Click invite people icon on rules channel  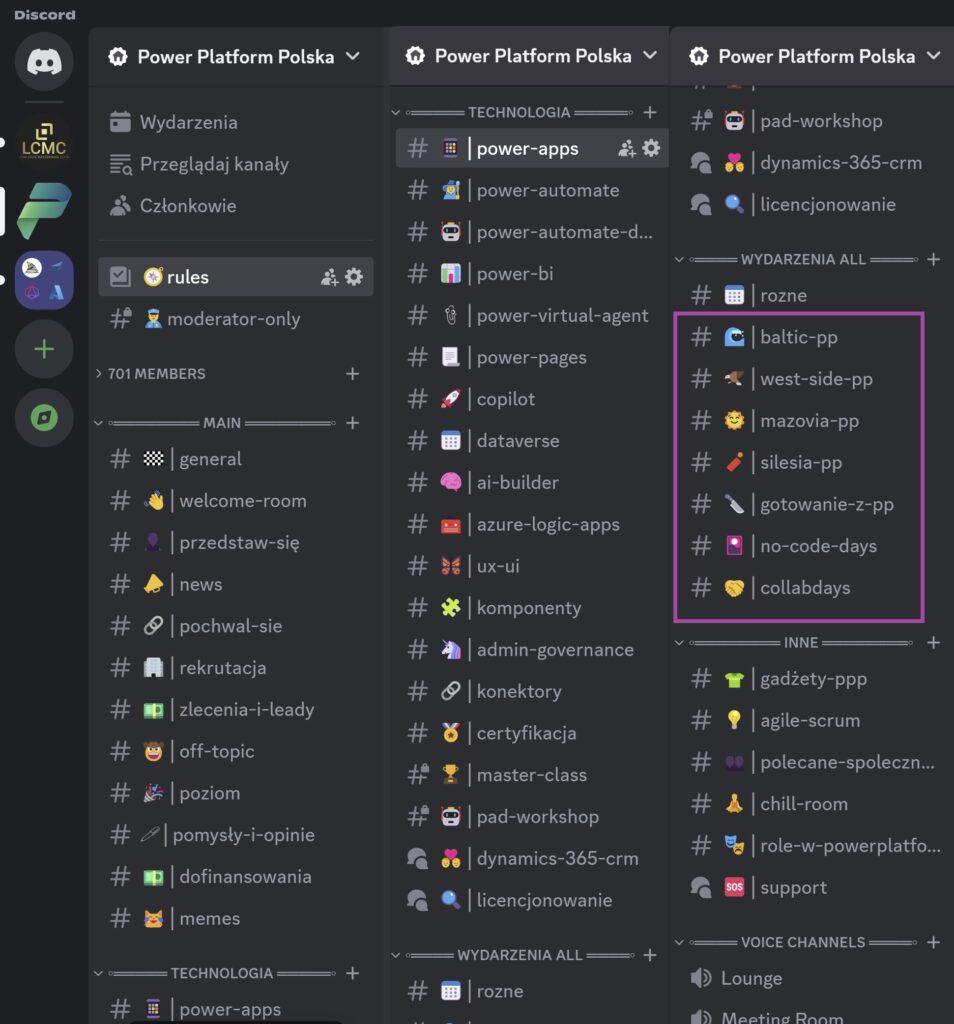(329, 277)
